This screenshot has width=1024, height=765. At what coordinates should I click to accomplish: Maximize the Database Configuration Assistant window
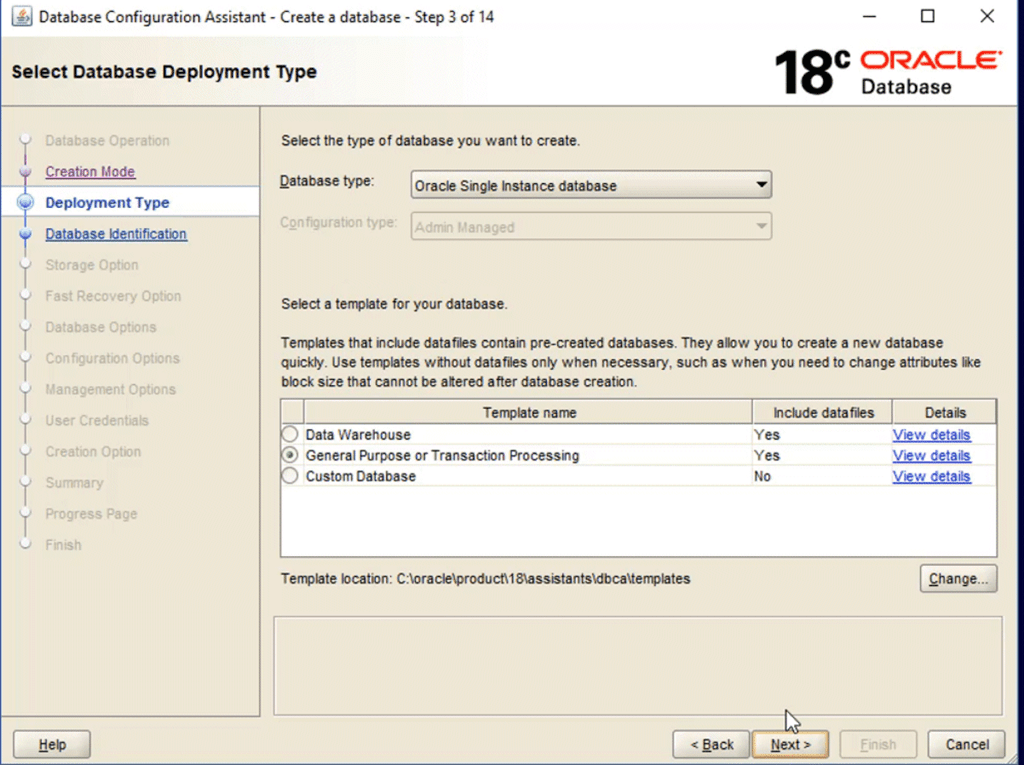point(927,16)
